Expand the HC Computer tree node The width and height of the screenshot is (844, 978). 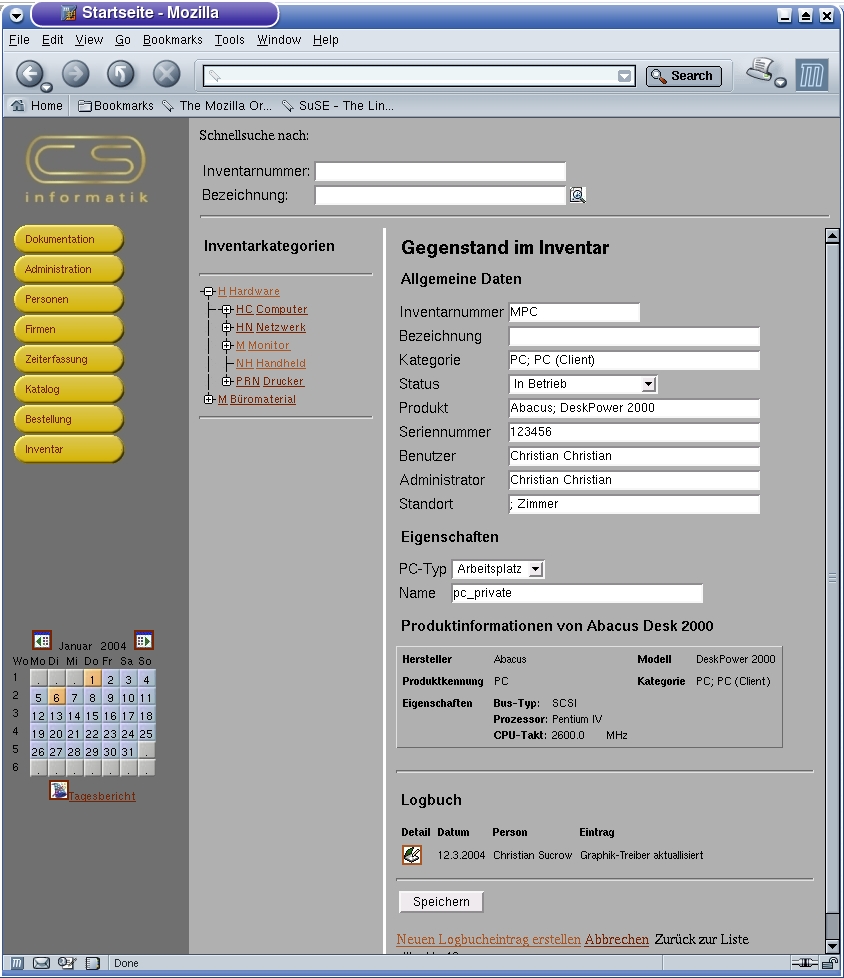(227, 309)
